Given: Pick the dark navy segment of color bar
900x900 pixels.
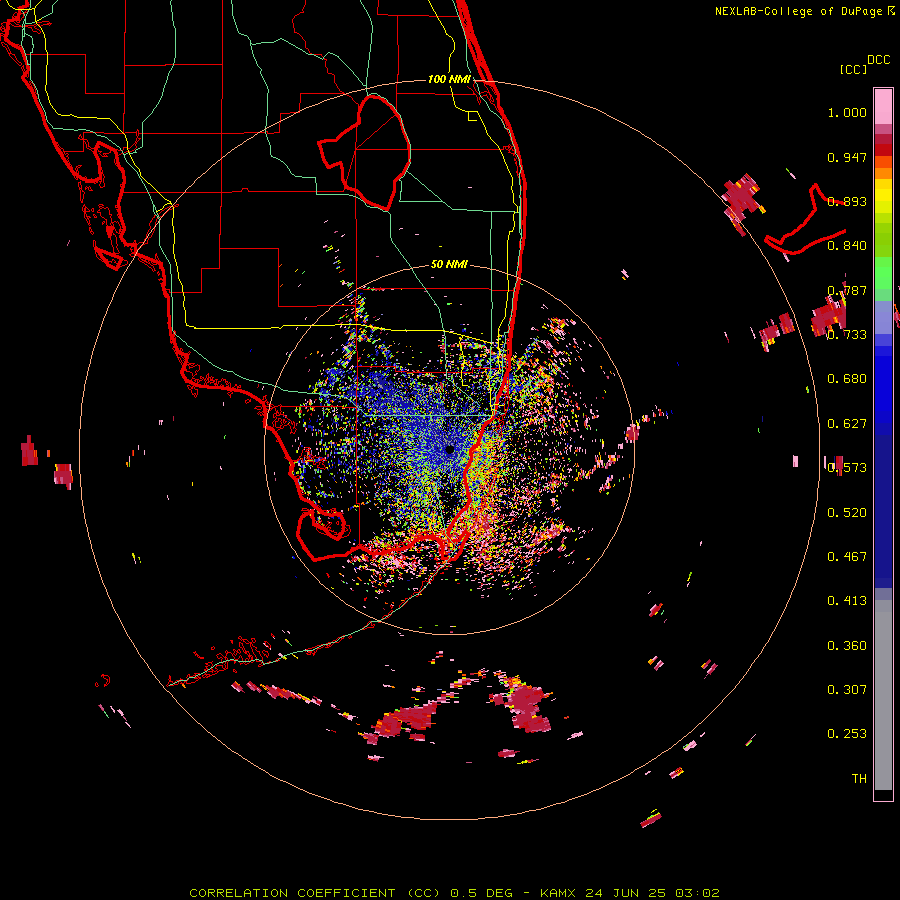Looking at the screenshot, I should pos(883,511).
